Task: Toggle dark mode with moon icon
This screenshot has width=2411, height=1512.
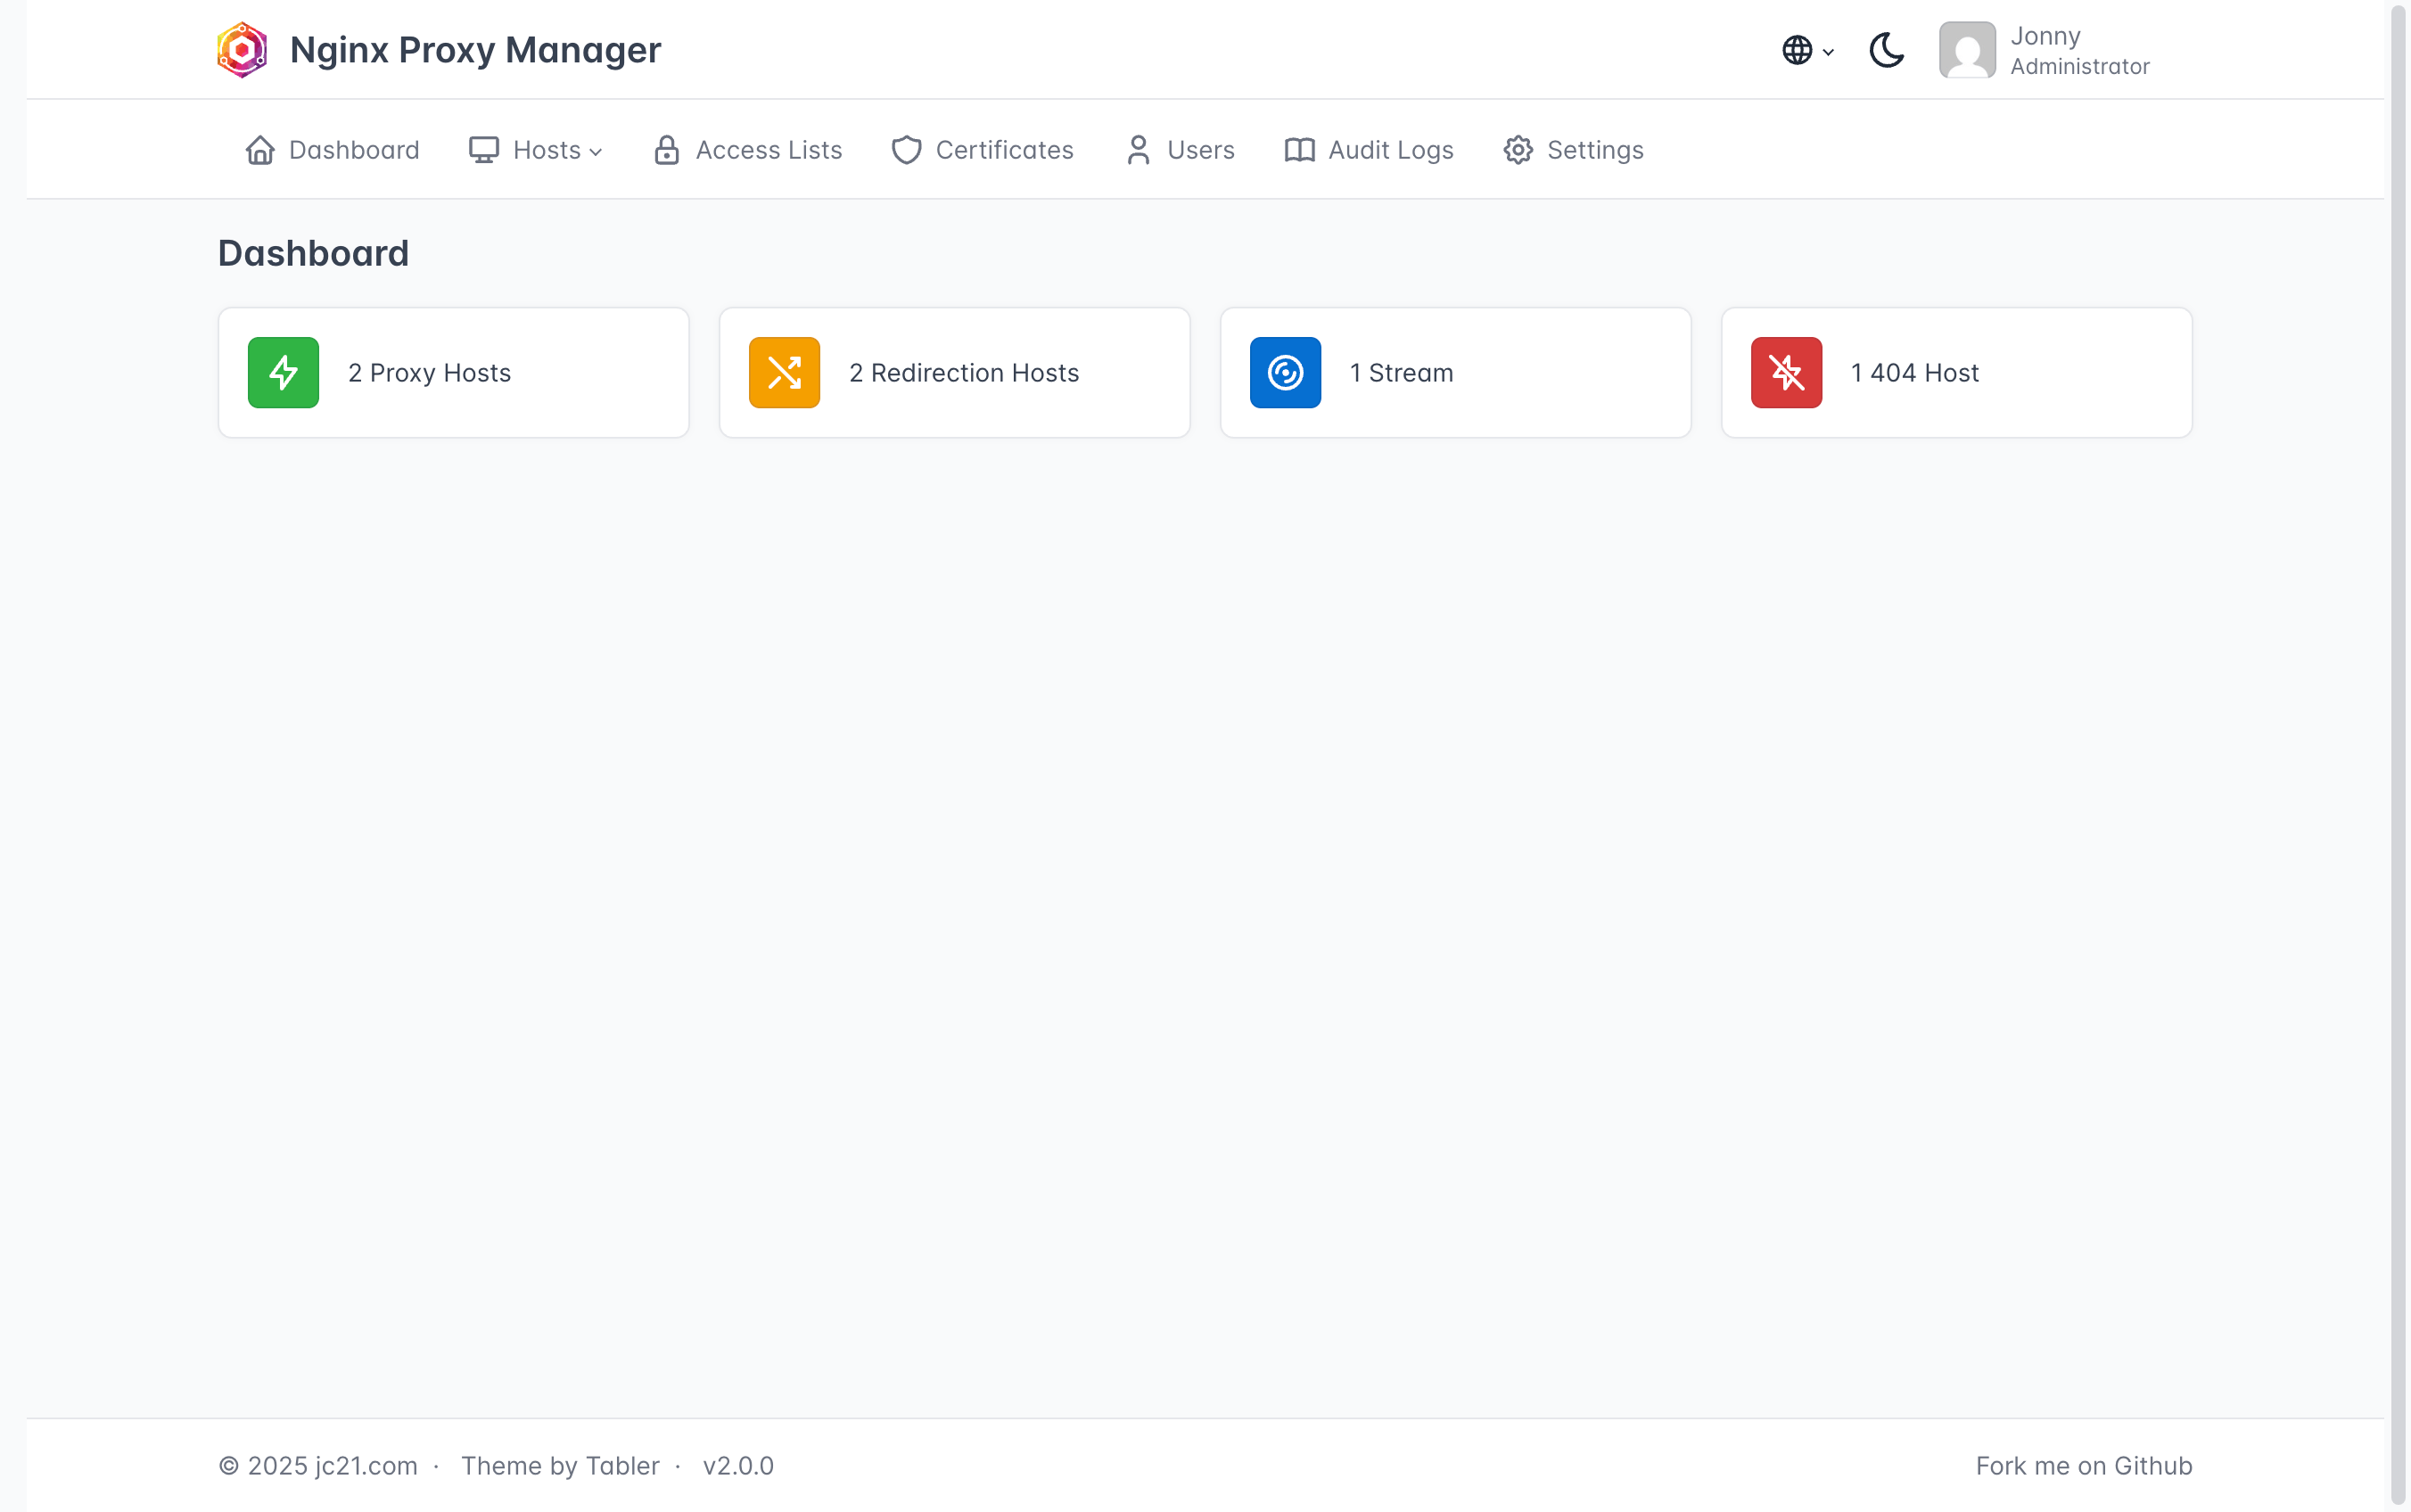Action: point(1886,50)
